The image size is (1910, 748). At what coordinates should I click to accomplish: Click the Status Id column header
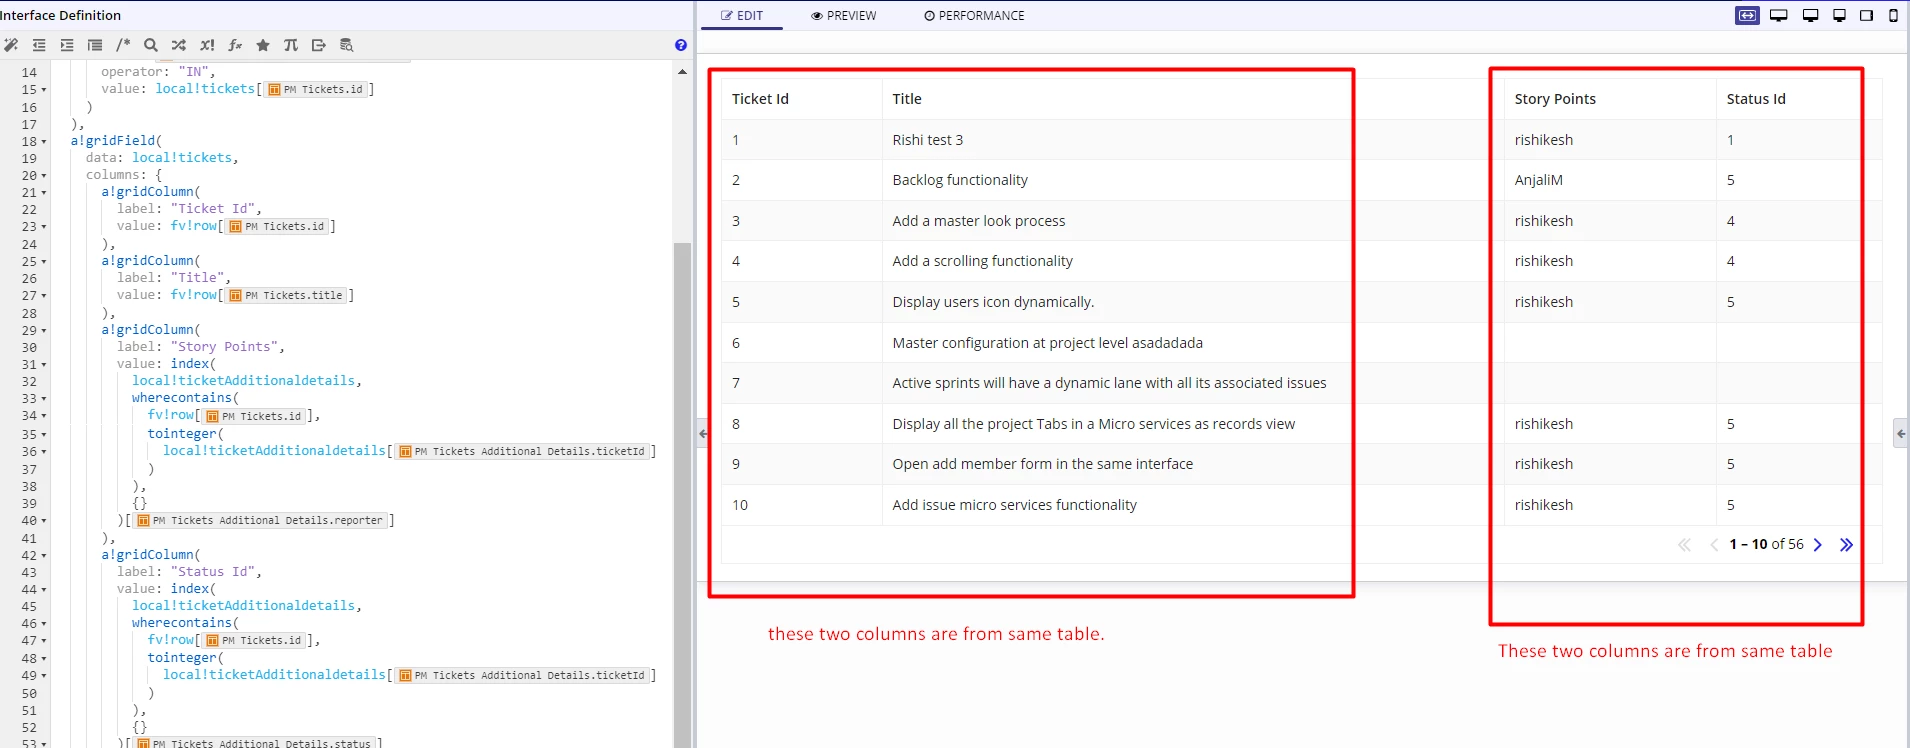pos(1756,99)
